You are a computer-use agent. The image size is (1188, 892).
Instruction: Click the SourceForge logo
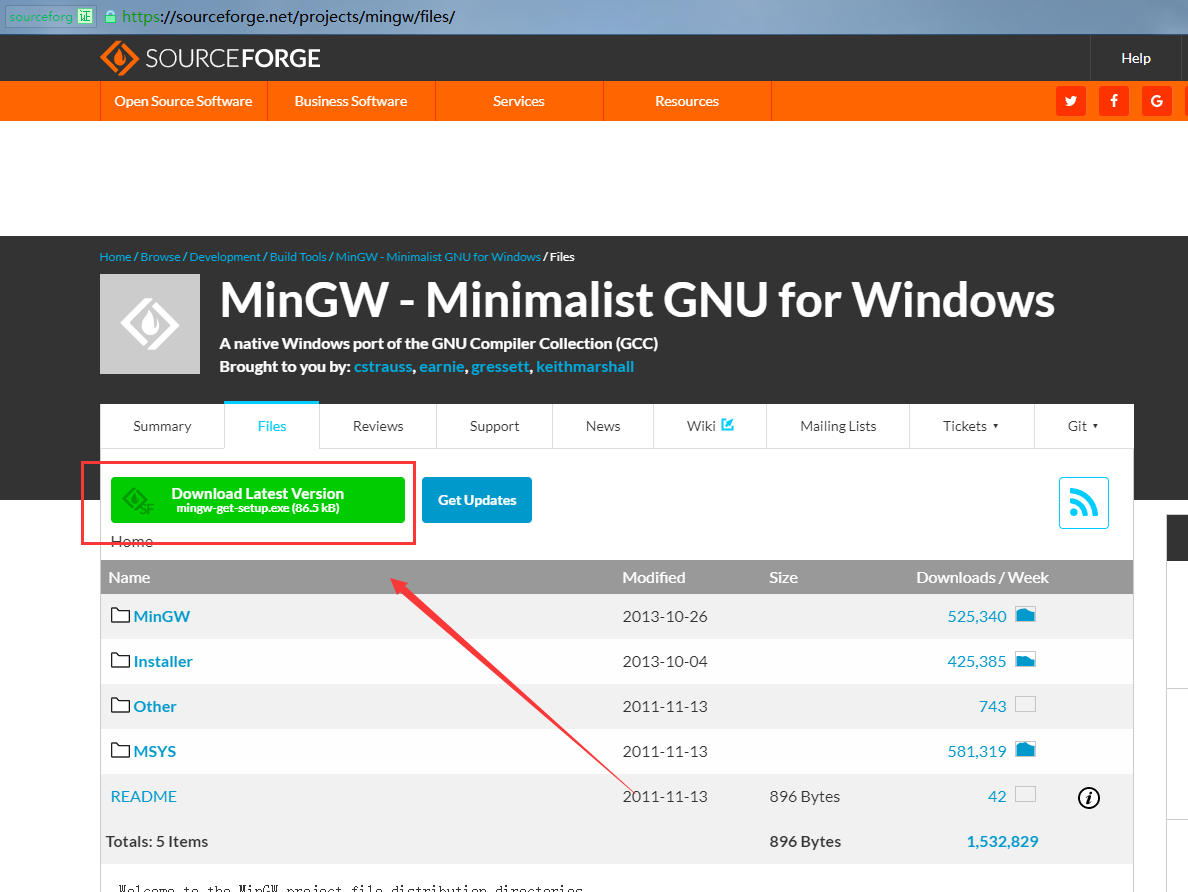(210, 57)
